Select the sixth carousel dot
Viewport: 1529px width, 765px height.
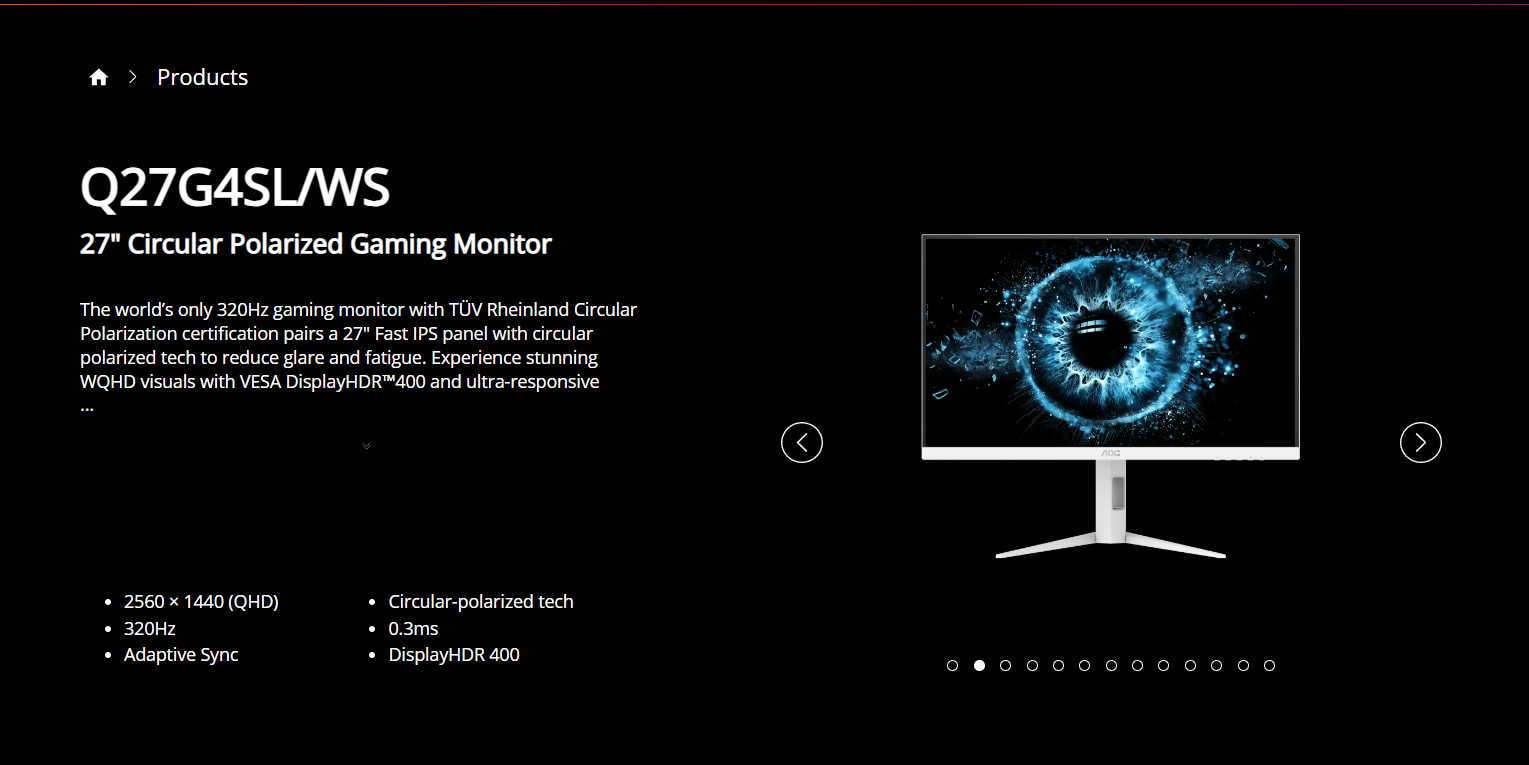pos(1085,665)
